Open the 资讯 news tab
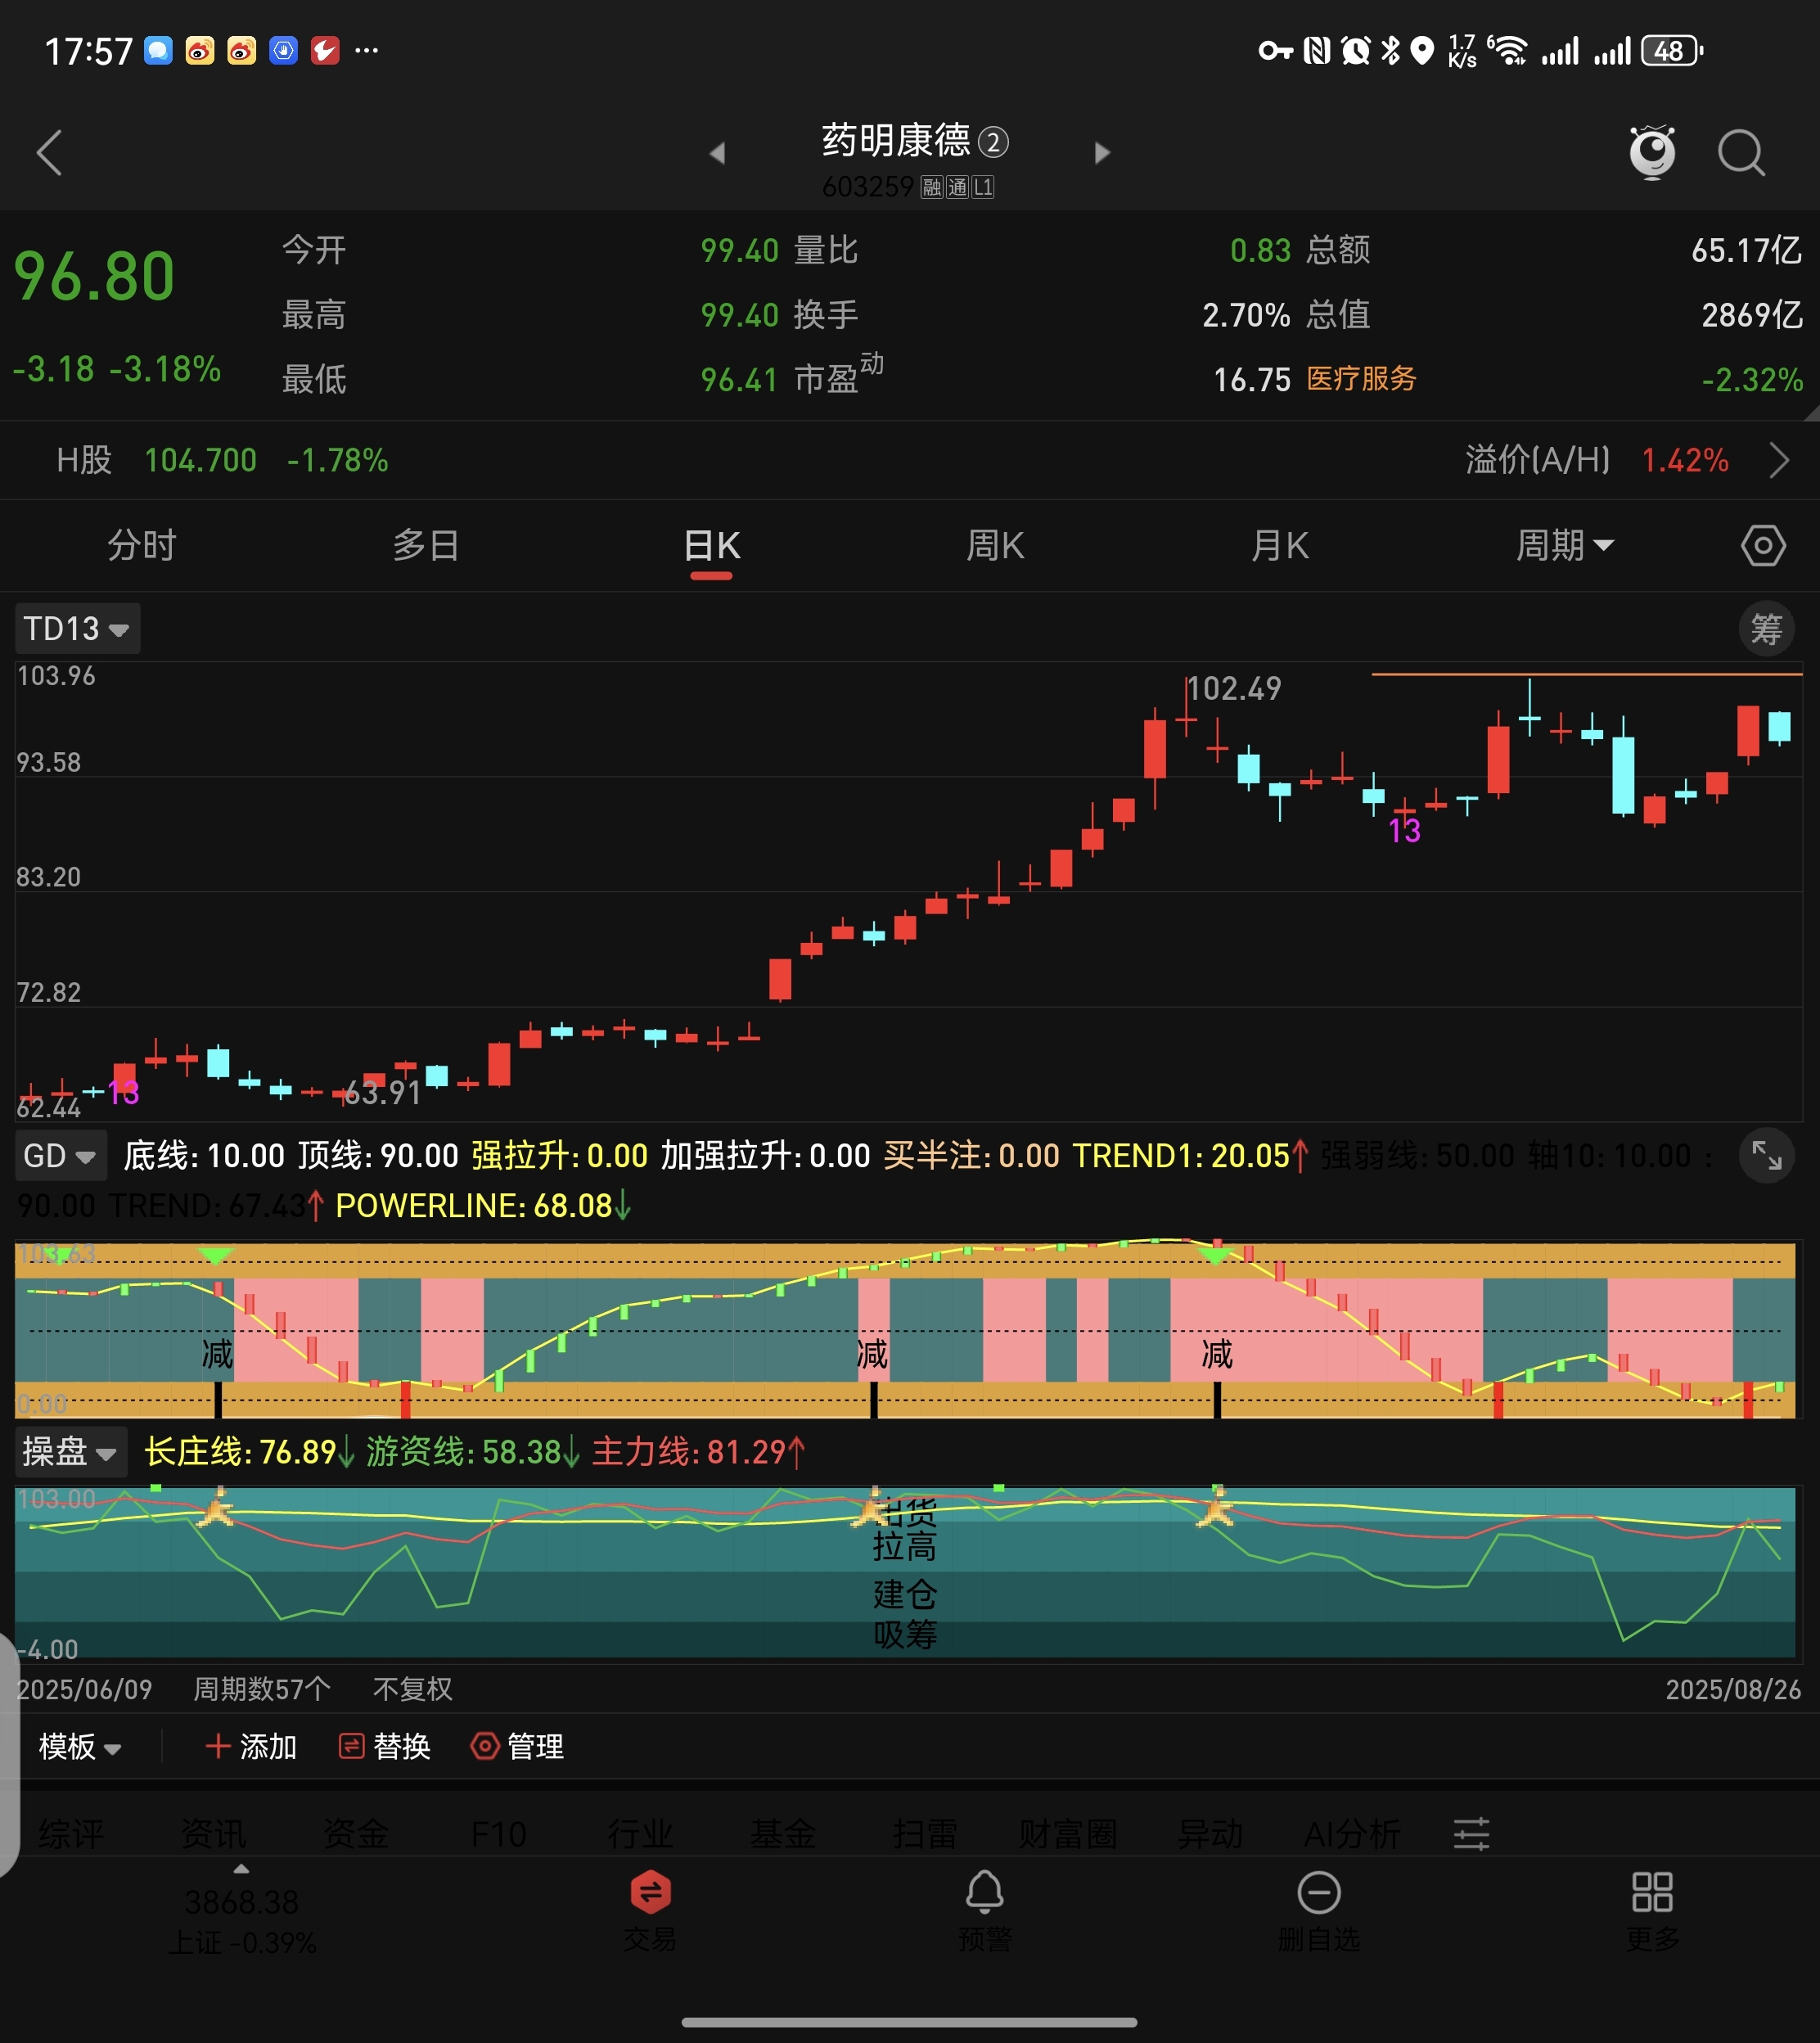Image resolution: width=1820 pixels, height=2043 pixels. pyautogui.click(x=213, y=1834)
